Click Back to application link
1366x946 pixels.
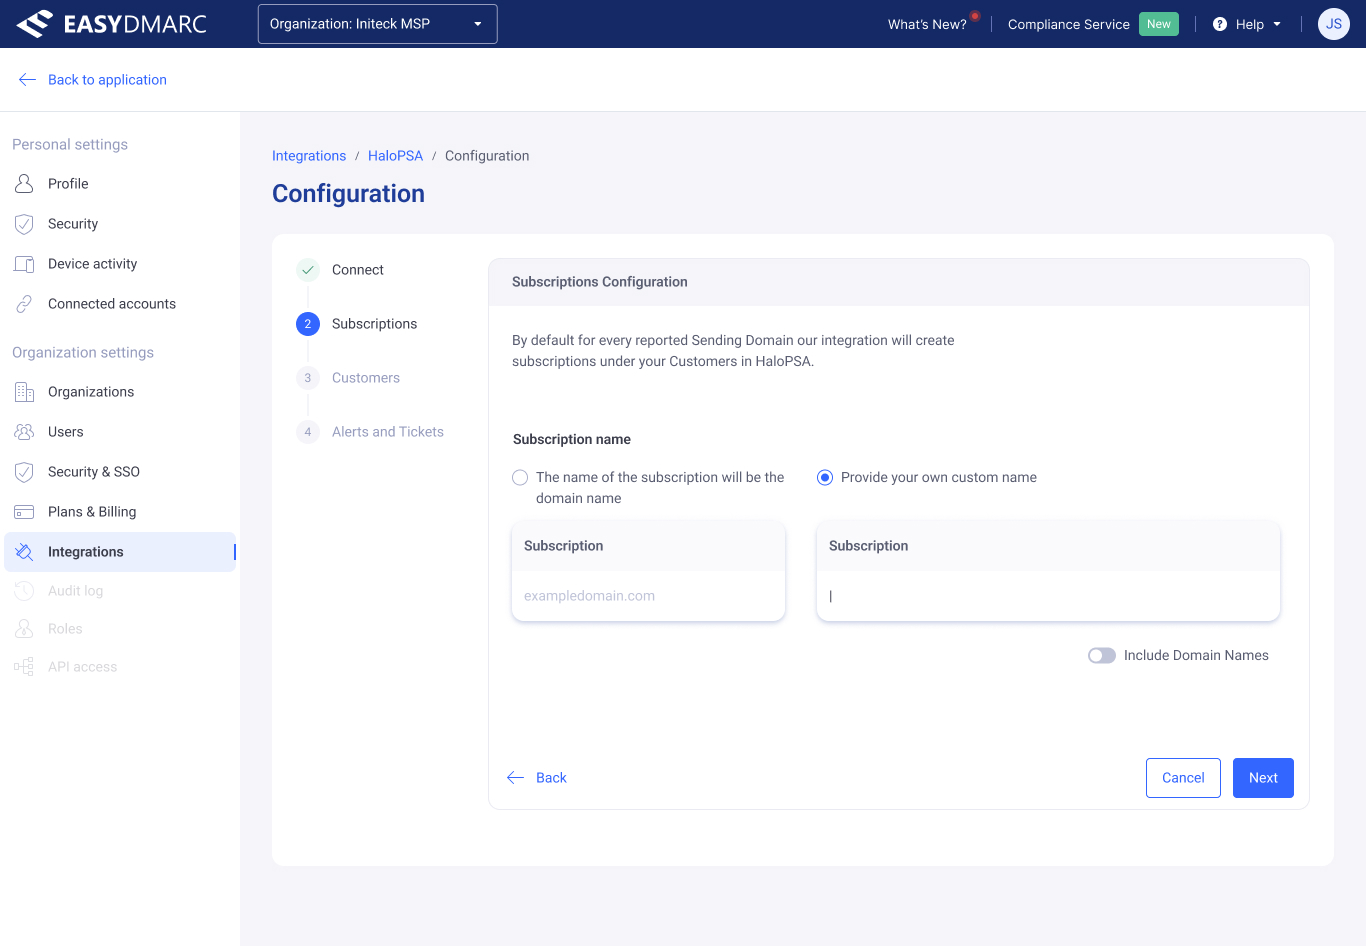[107, 80]
